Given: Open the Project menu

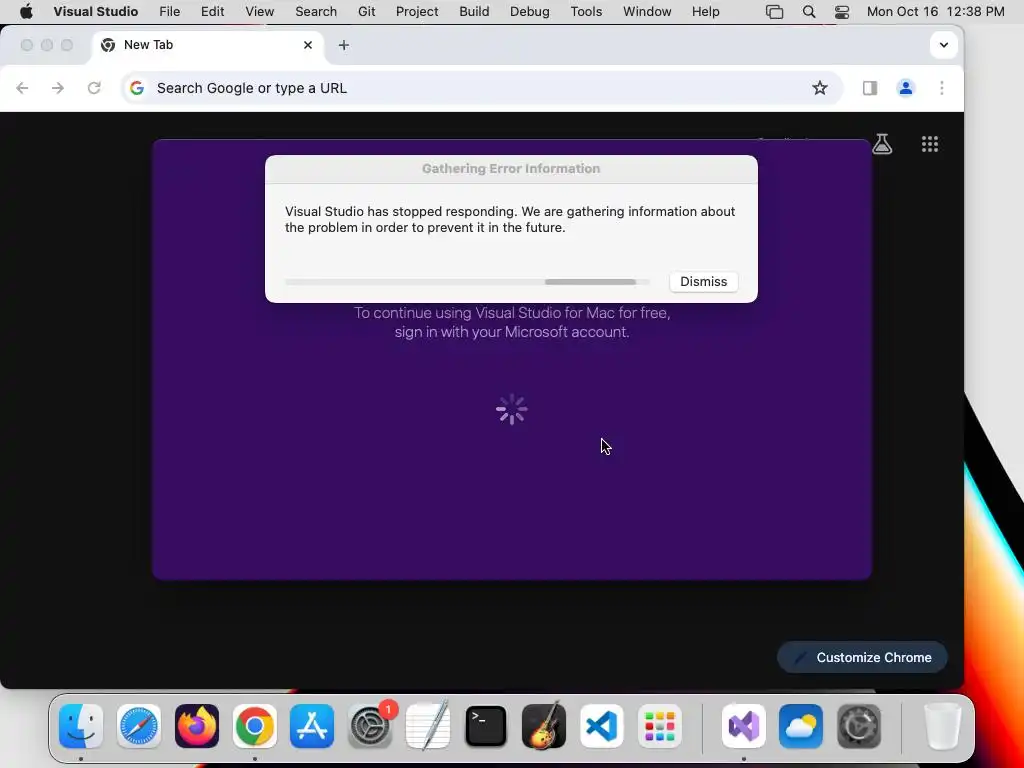Looking at the screenshot, I should click(417, 12).
